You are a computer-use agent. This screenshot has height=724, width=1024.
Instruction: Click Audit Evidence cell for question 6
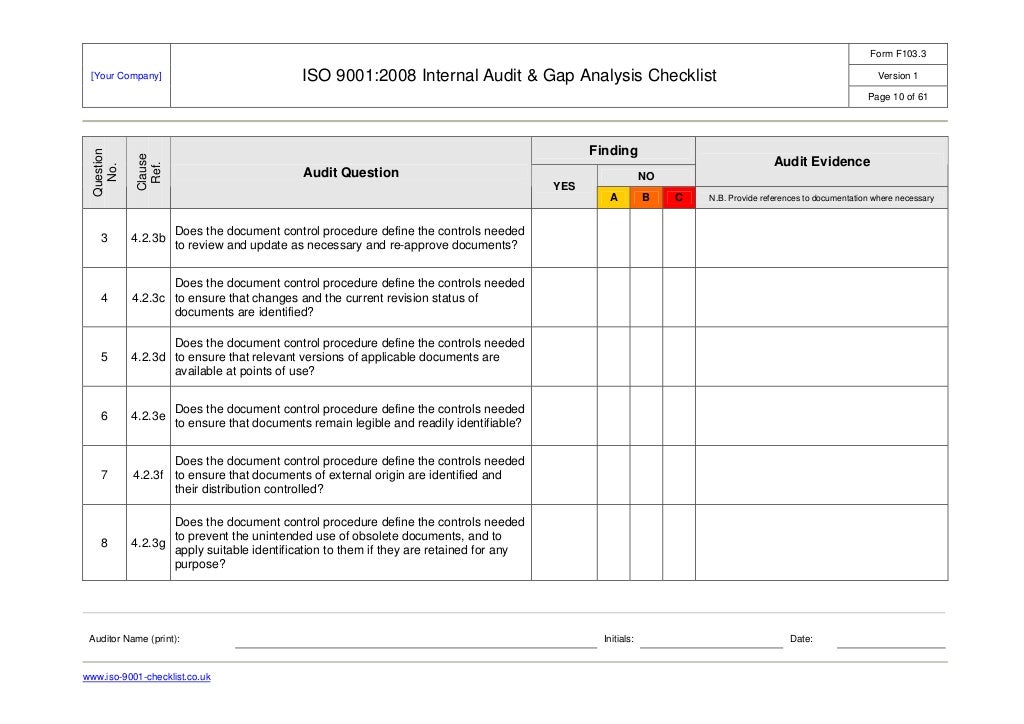[822, 416]
